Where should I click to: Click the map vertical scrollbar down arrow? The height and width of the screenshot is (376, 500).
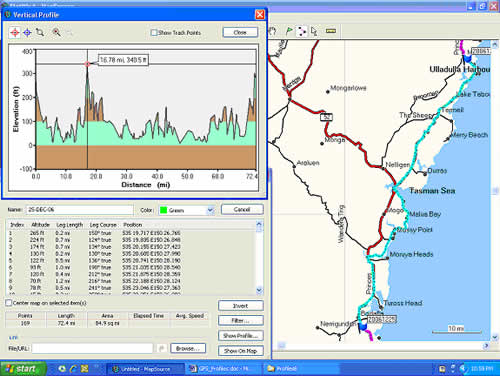point(495,337)
